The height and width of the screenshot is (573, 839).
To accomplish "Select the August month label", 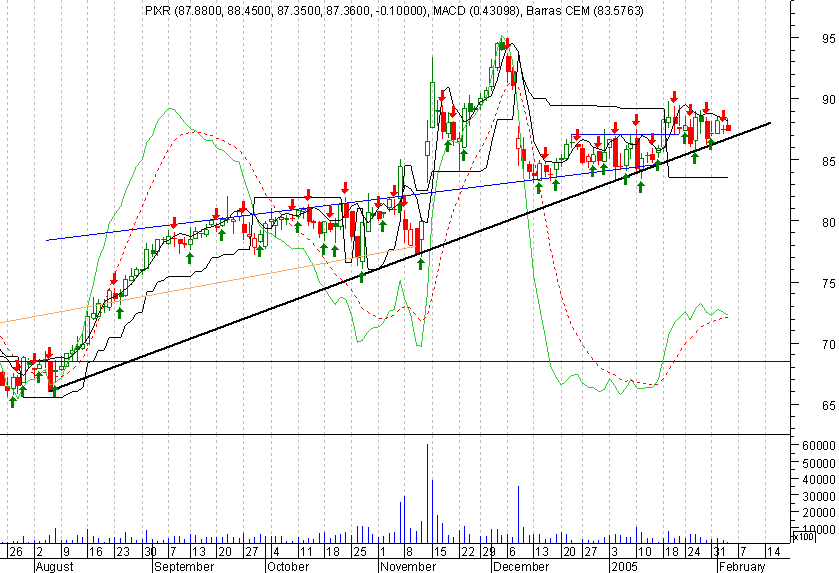I will pos(54,566).
